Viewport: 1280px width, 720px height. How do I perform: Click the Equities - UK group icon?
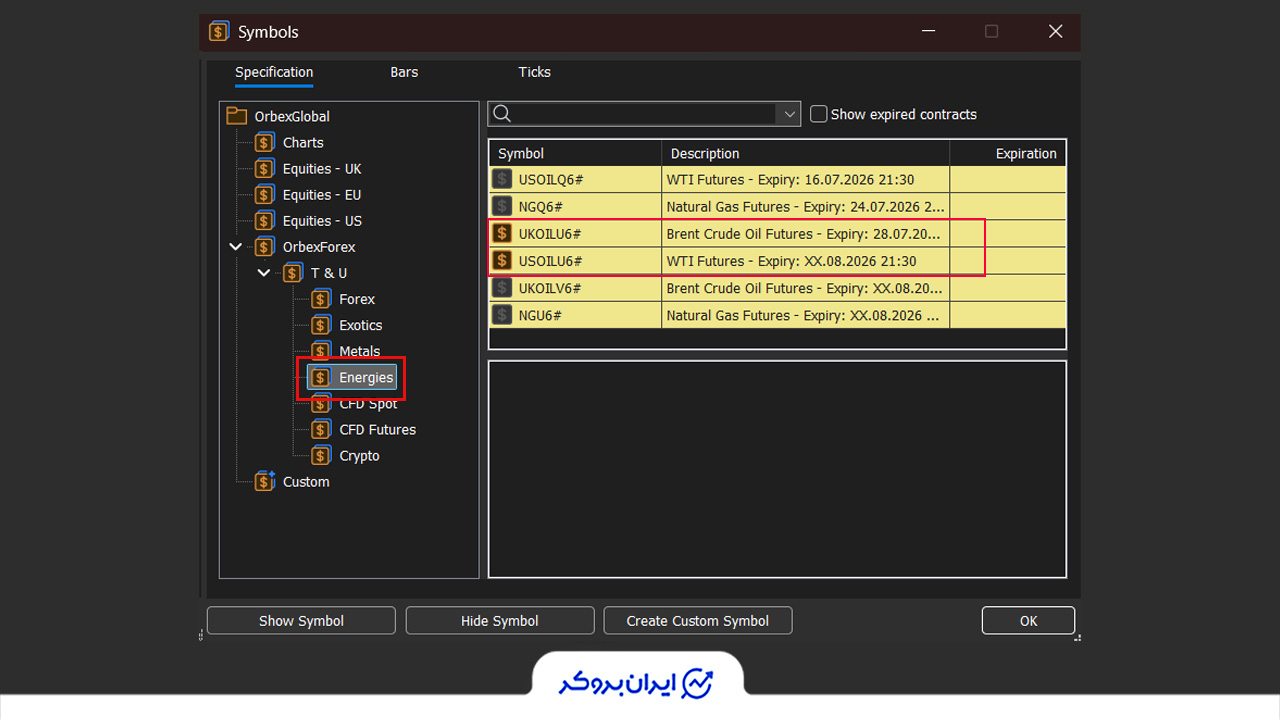(x=264, y=169)
